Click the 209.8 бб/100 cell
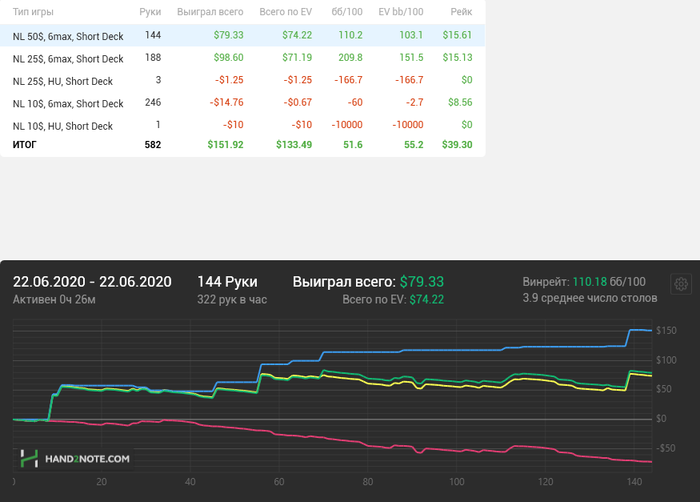The height and width of the screenshot is (502, 700). [350, 58]
